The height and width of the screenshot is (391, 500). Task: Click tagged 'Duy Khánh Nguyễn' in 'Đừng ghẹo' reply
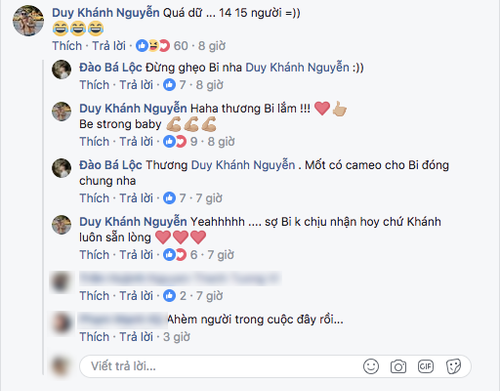(x=297, y=67)
